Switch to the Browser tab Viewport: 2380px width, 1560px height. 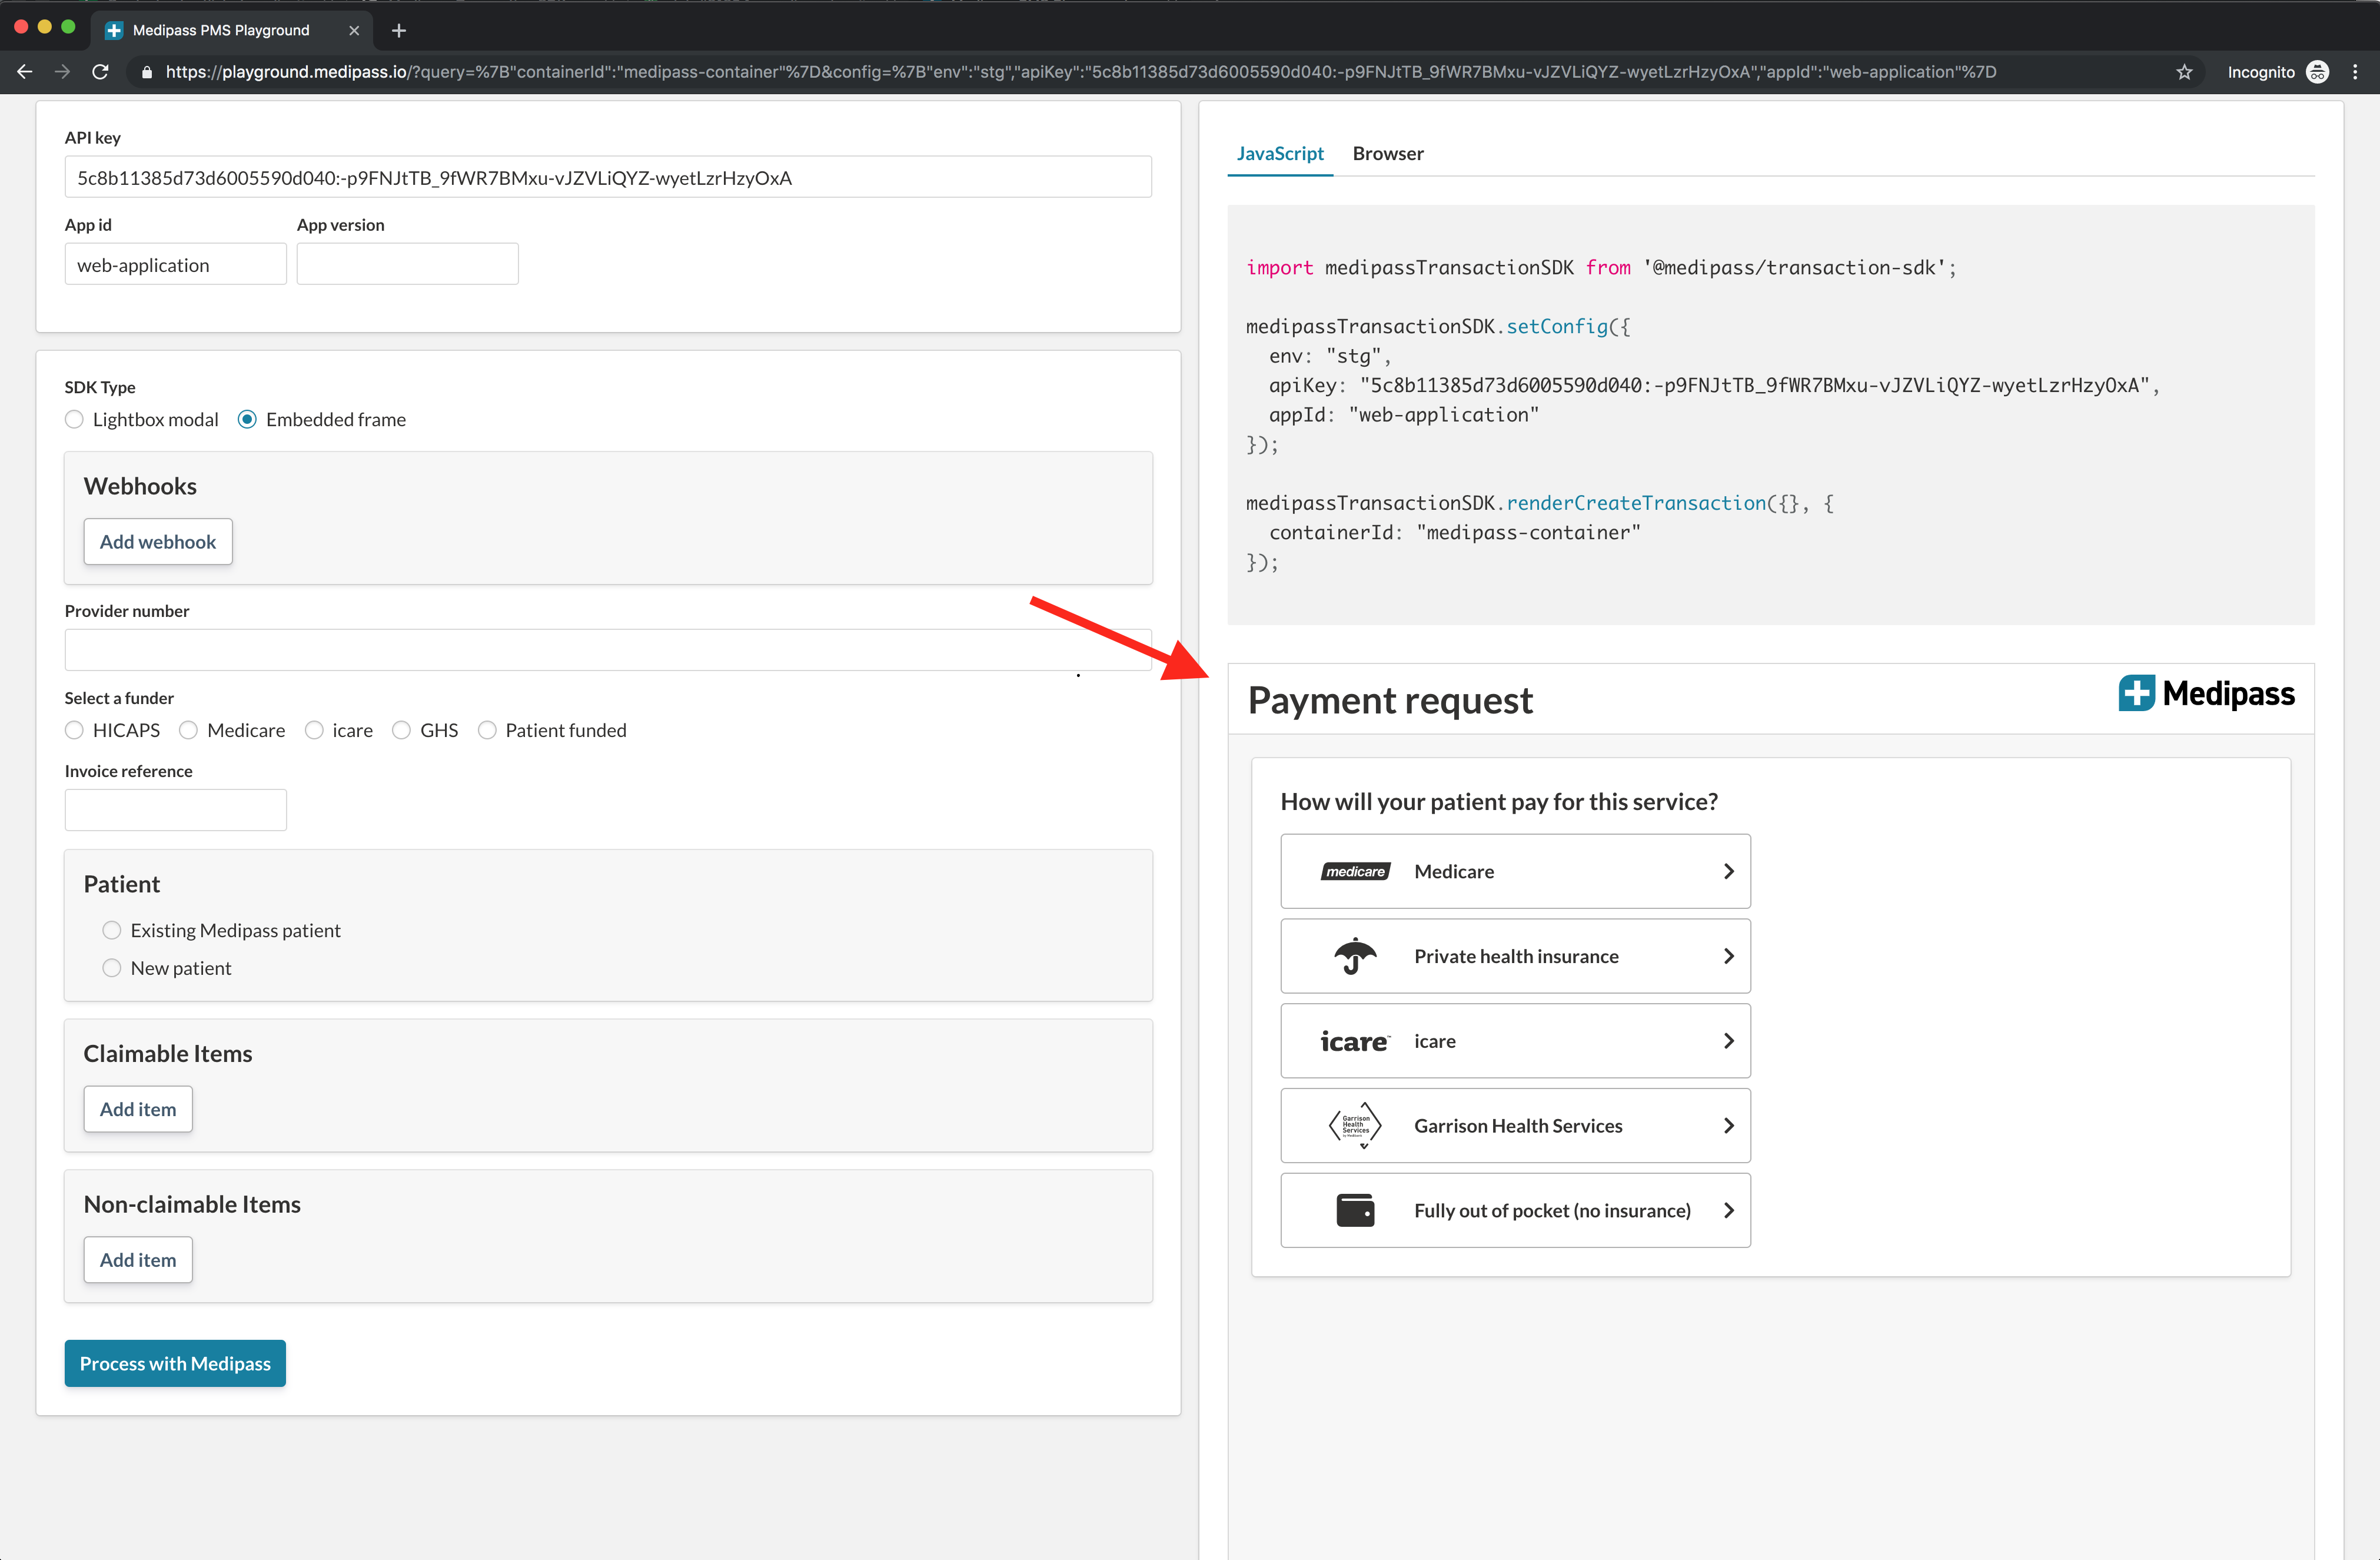(x=1387, y=153)
